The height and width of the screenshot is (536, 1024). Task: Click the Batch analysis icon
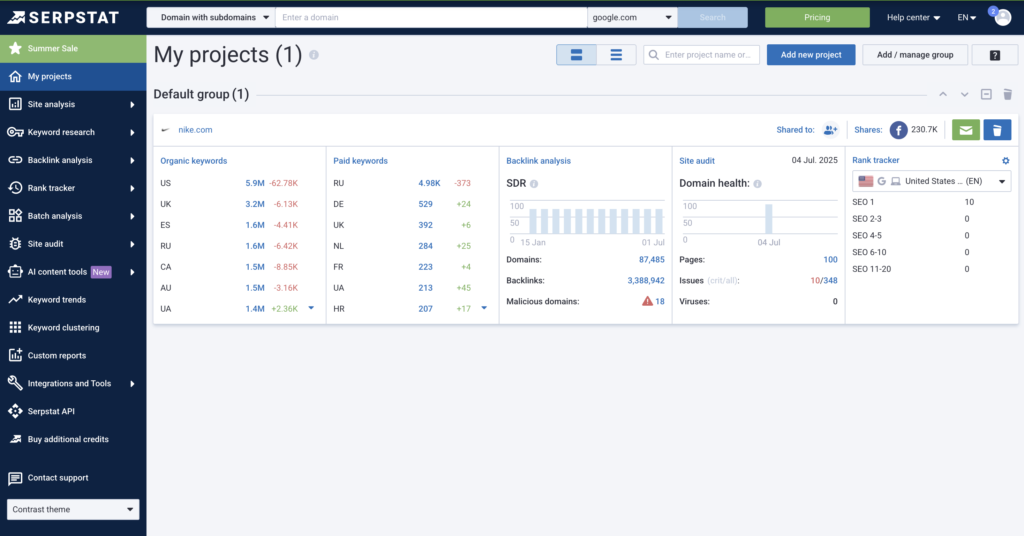pos(15,216)
